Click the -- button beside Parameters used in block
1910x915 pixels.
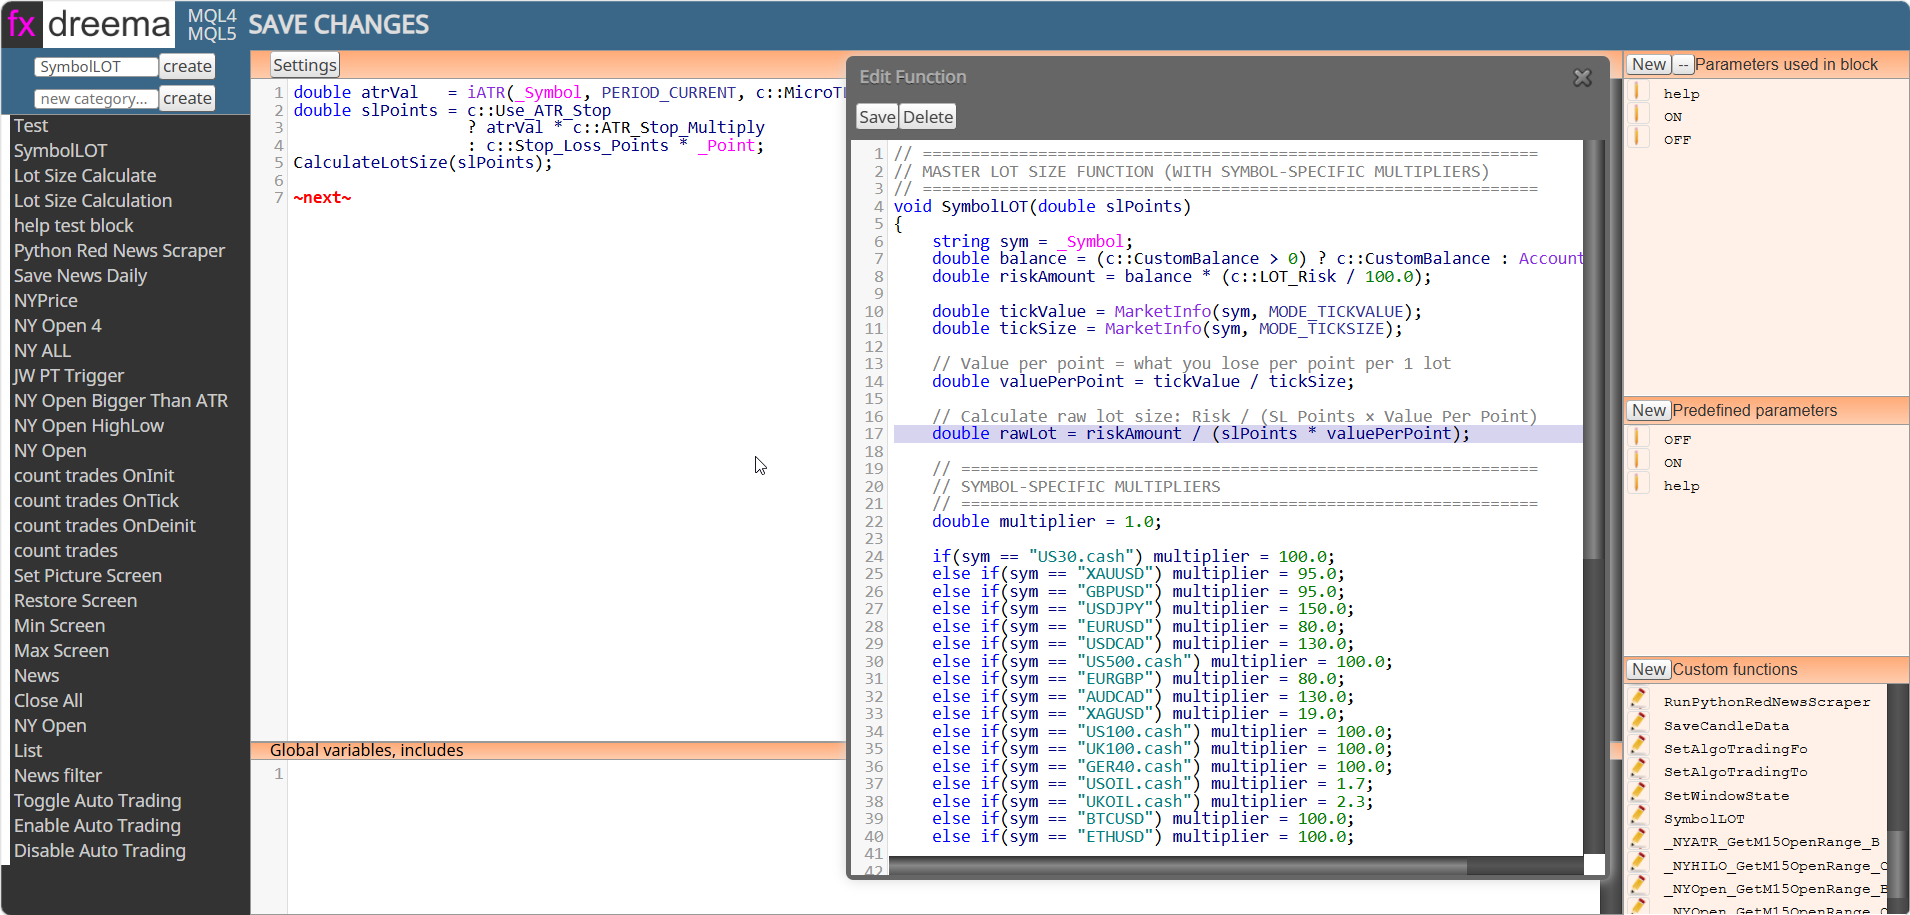pyautogui.click(x=1683, y=64)
